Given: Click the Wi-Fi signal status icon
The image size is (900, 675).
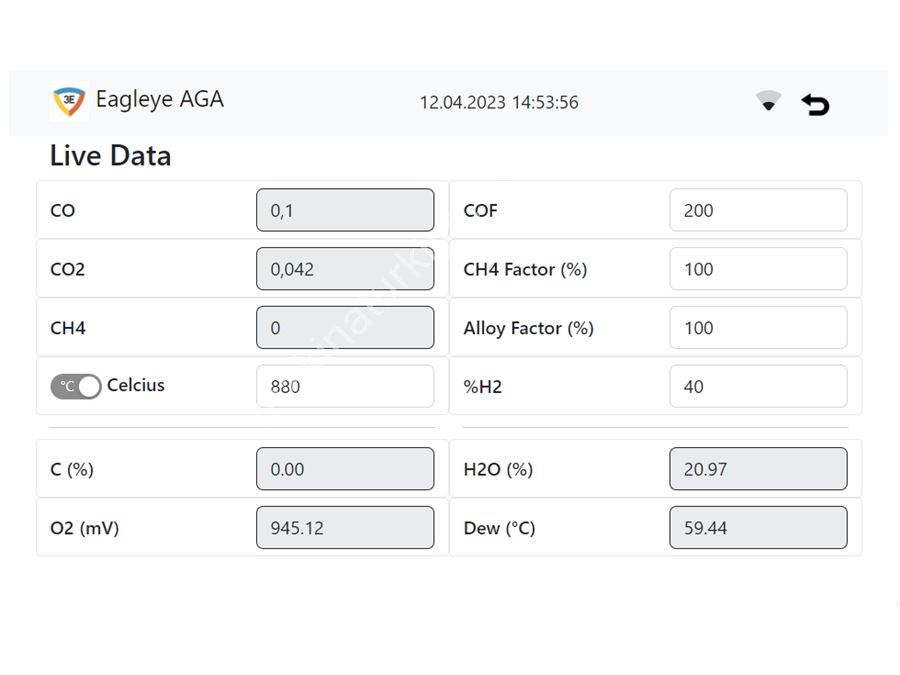Looking at the screenshot, I should point(768,101).
